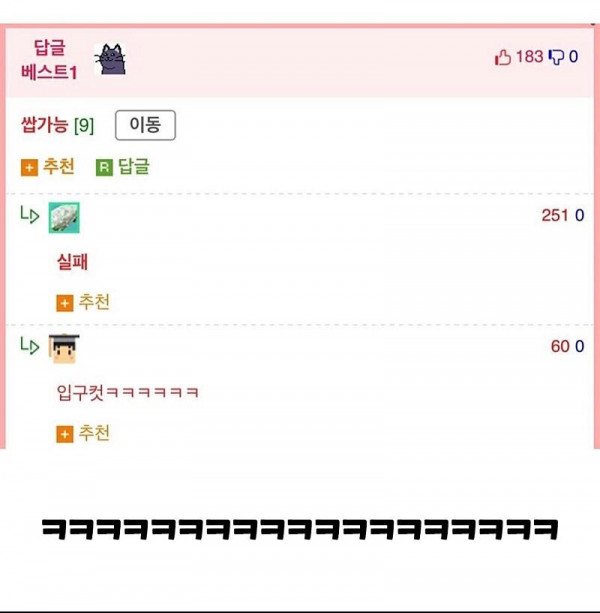Click the orange plus icon under 쌉가능

tap(29, 168)
